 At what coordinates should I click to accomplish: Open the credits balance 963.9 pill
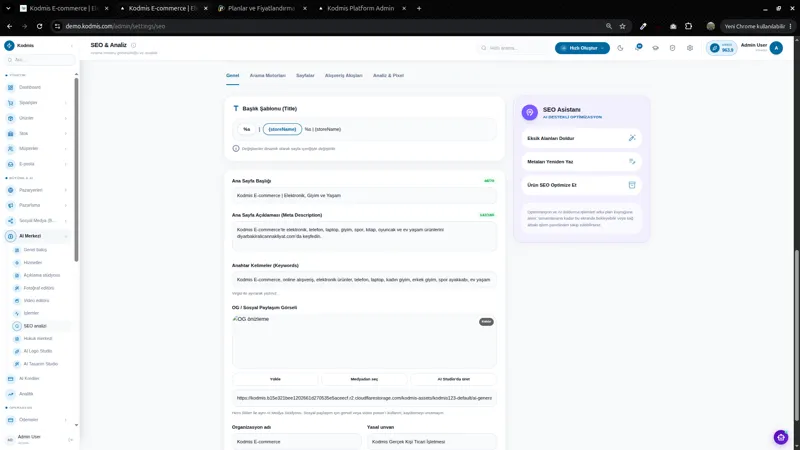click(x=721, y=48)
